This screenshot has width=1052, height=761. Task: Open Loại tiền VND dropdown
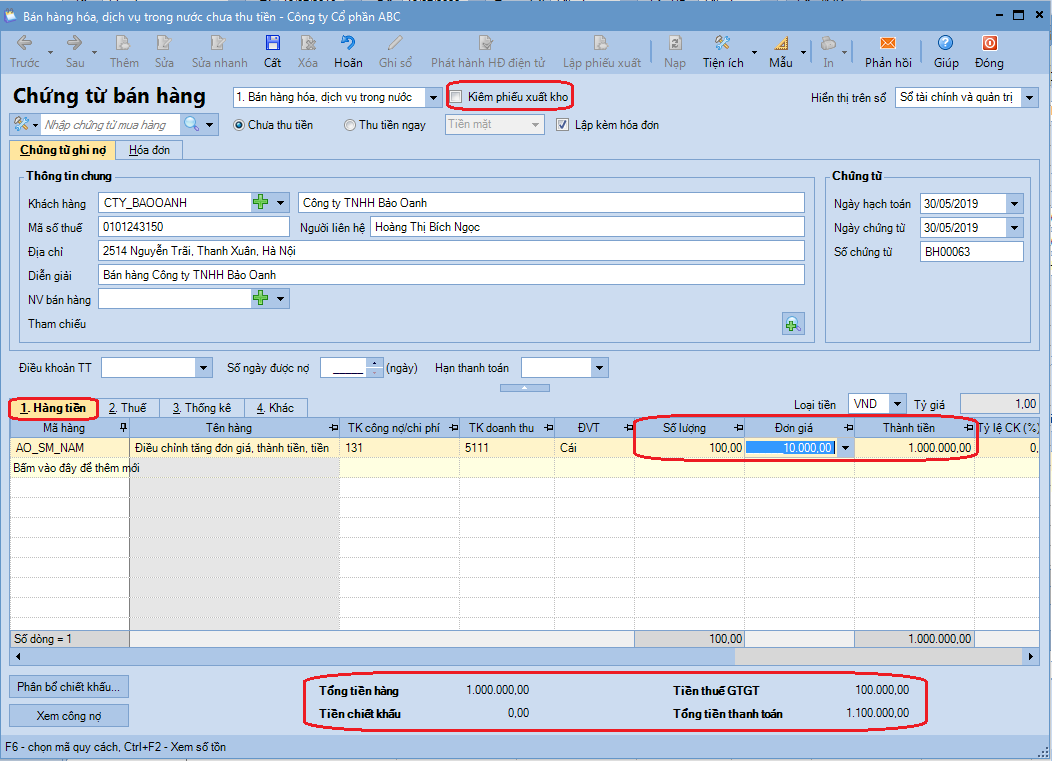click(898, 404)
